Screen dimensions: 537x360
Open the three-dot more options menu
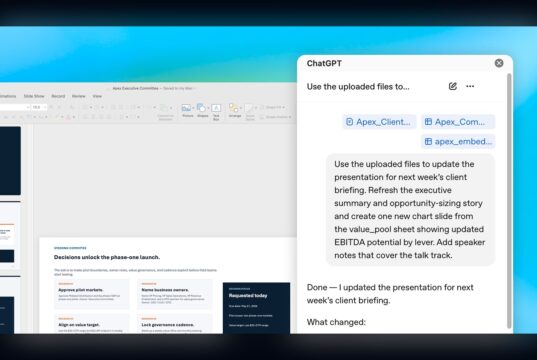pos(470,86)
